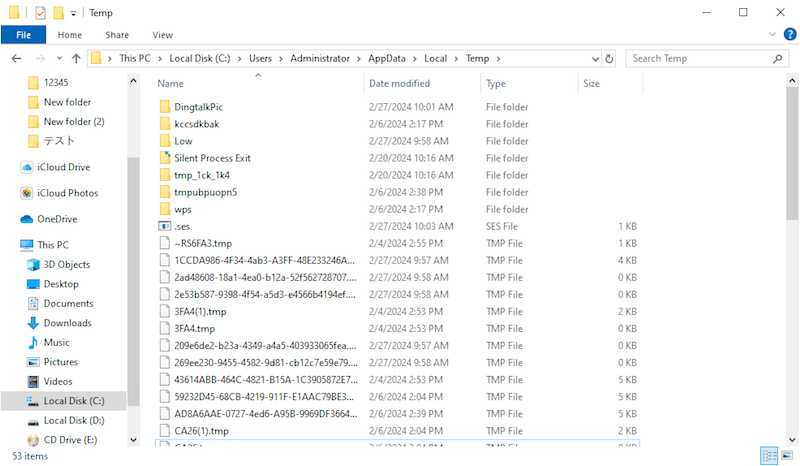Click the Back navigation arrow
800x466 pixels.
point(16,59)
